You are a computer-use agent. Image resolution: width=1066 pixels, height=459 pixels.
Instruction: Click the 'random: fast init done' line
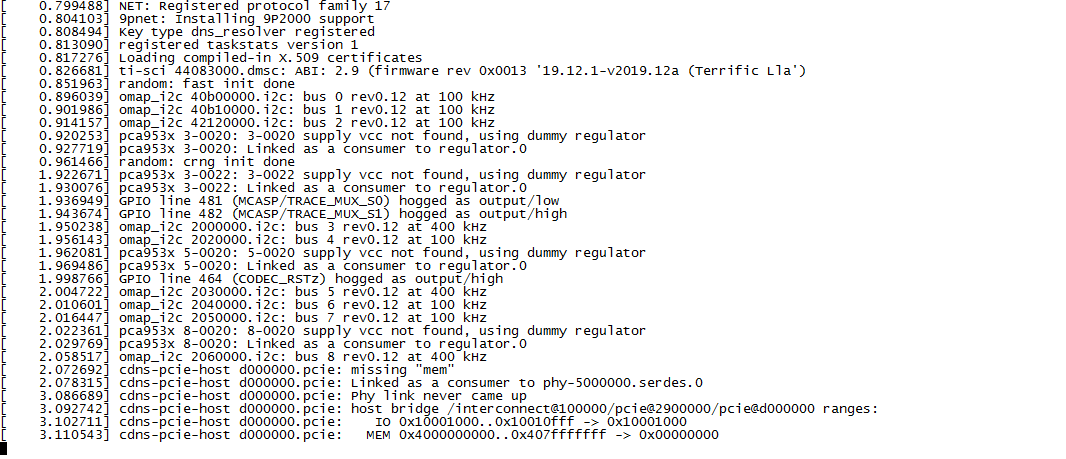(x=148, y=84)
